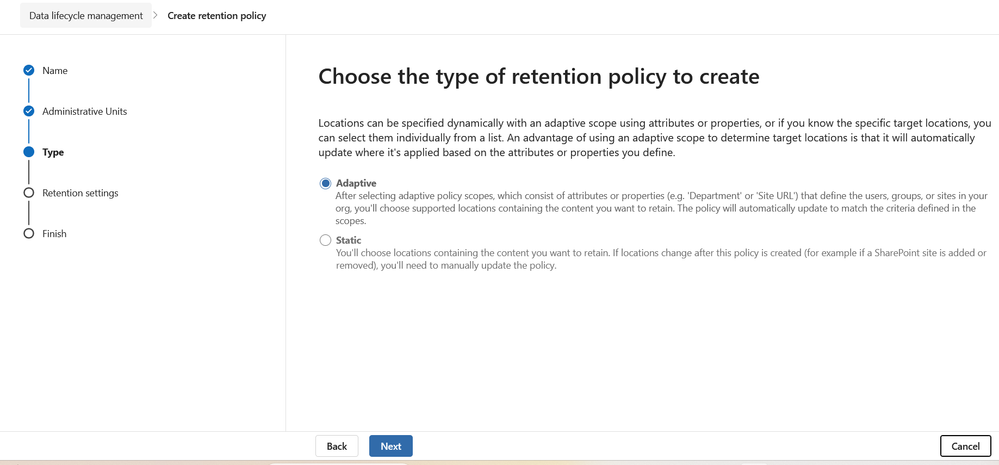The image size is (999, 465).
Task: Click the Administrative Units checkmark icon
Action: pos(28,111)
